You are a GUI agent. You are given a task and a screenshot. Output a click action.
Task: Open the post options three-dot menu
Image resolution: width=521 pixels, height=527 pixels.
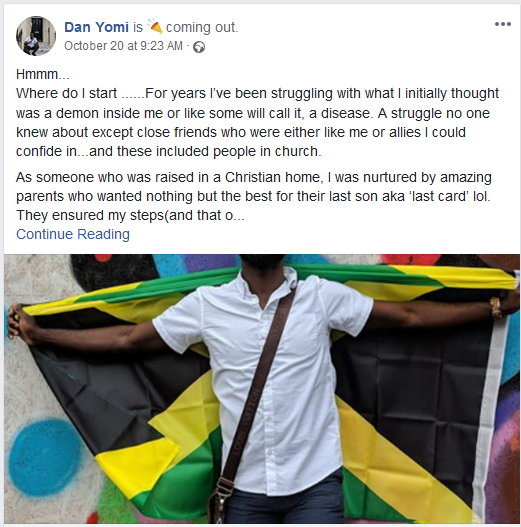[503, 24]
